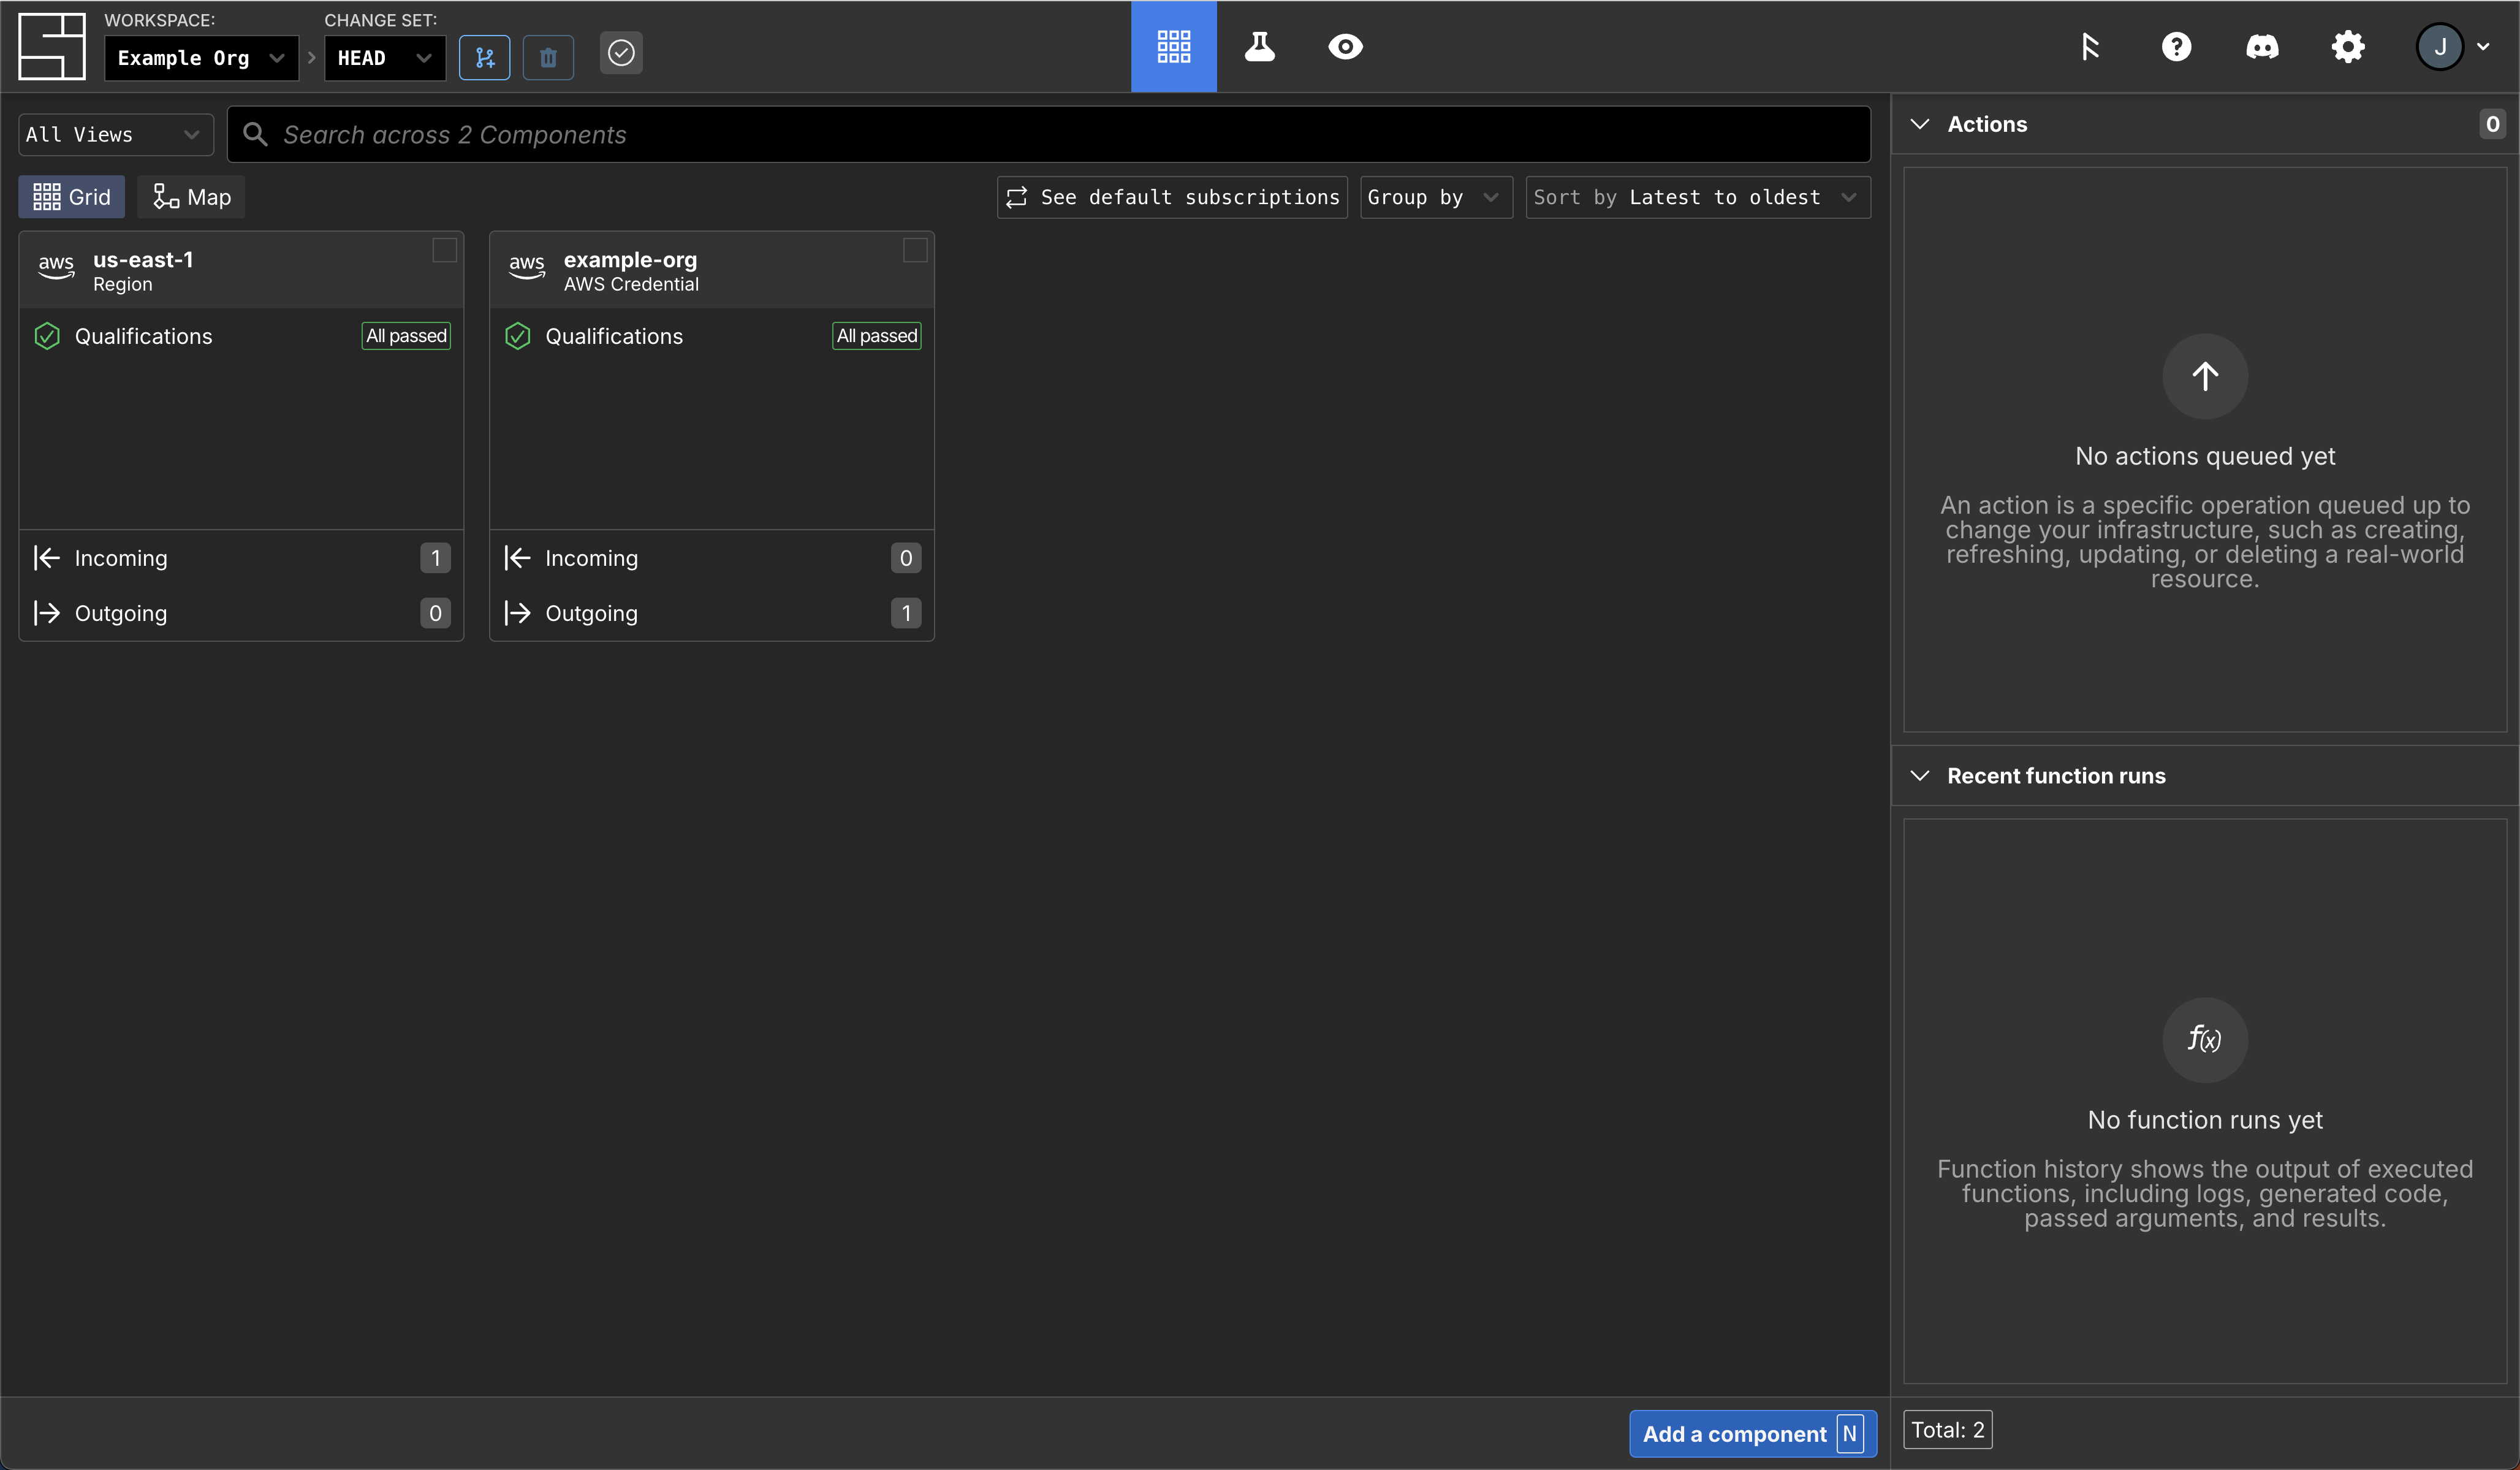This screenshot has width=2520, height=1470.
Task: Open the user profile J avatar menu
Action: [x=2452, y=46]
